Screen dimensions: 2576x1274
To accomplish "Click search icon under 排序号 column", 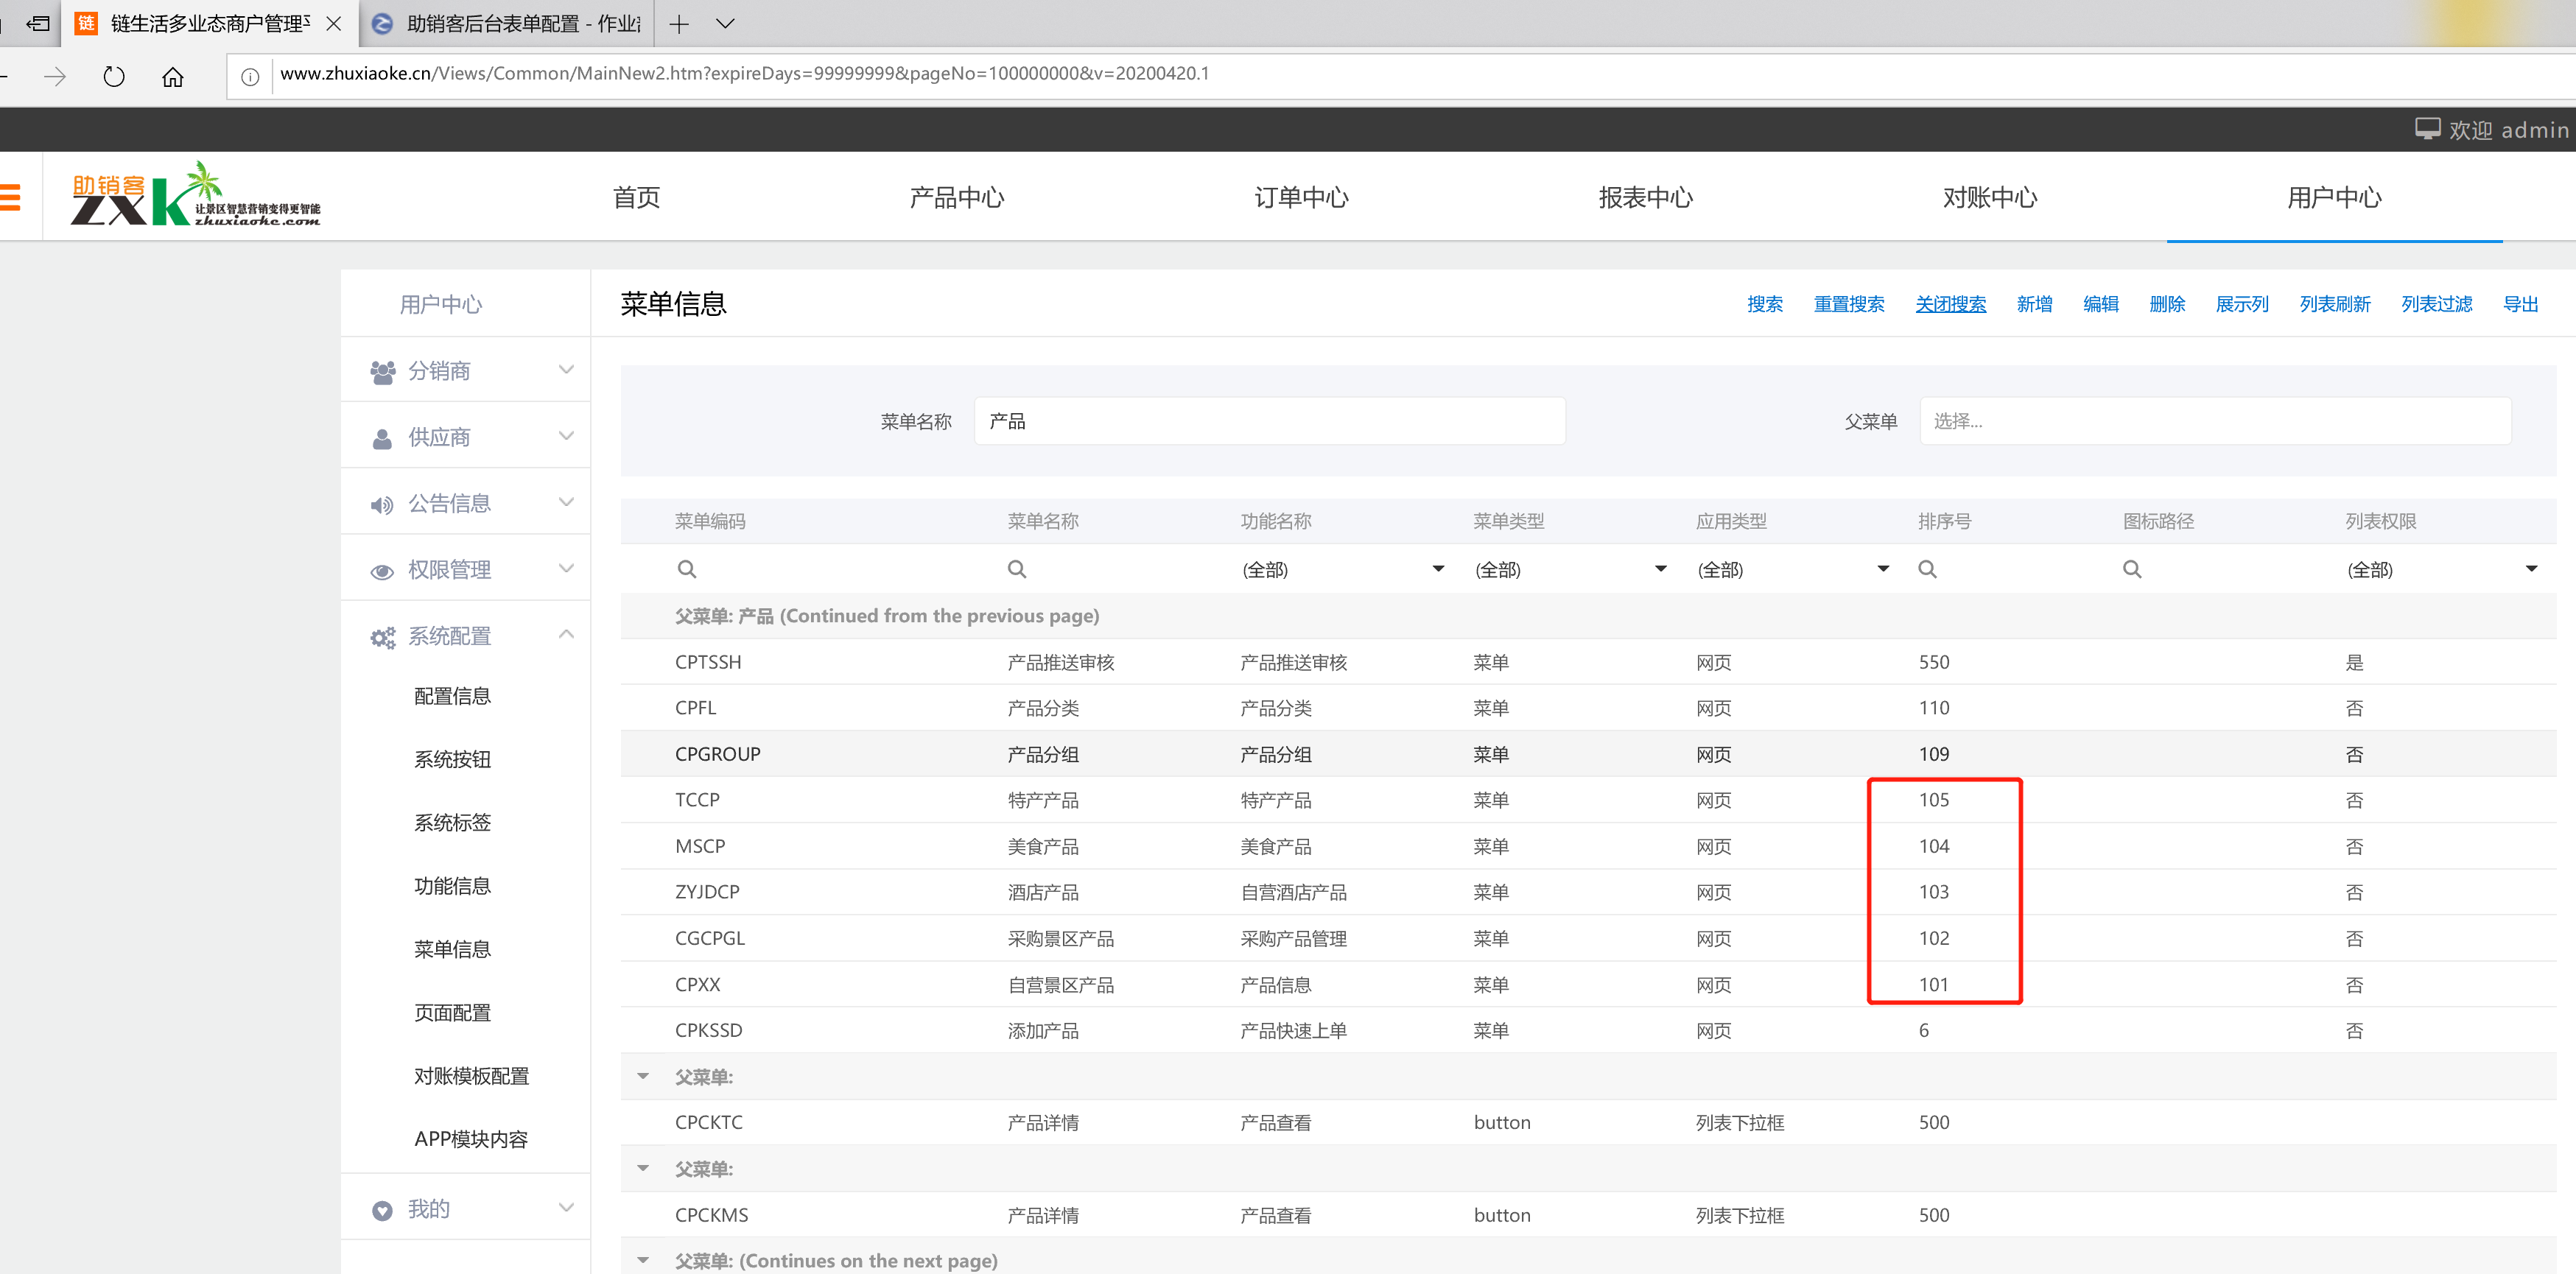I will coord(1927,569).
